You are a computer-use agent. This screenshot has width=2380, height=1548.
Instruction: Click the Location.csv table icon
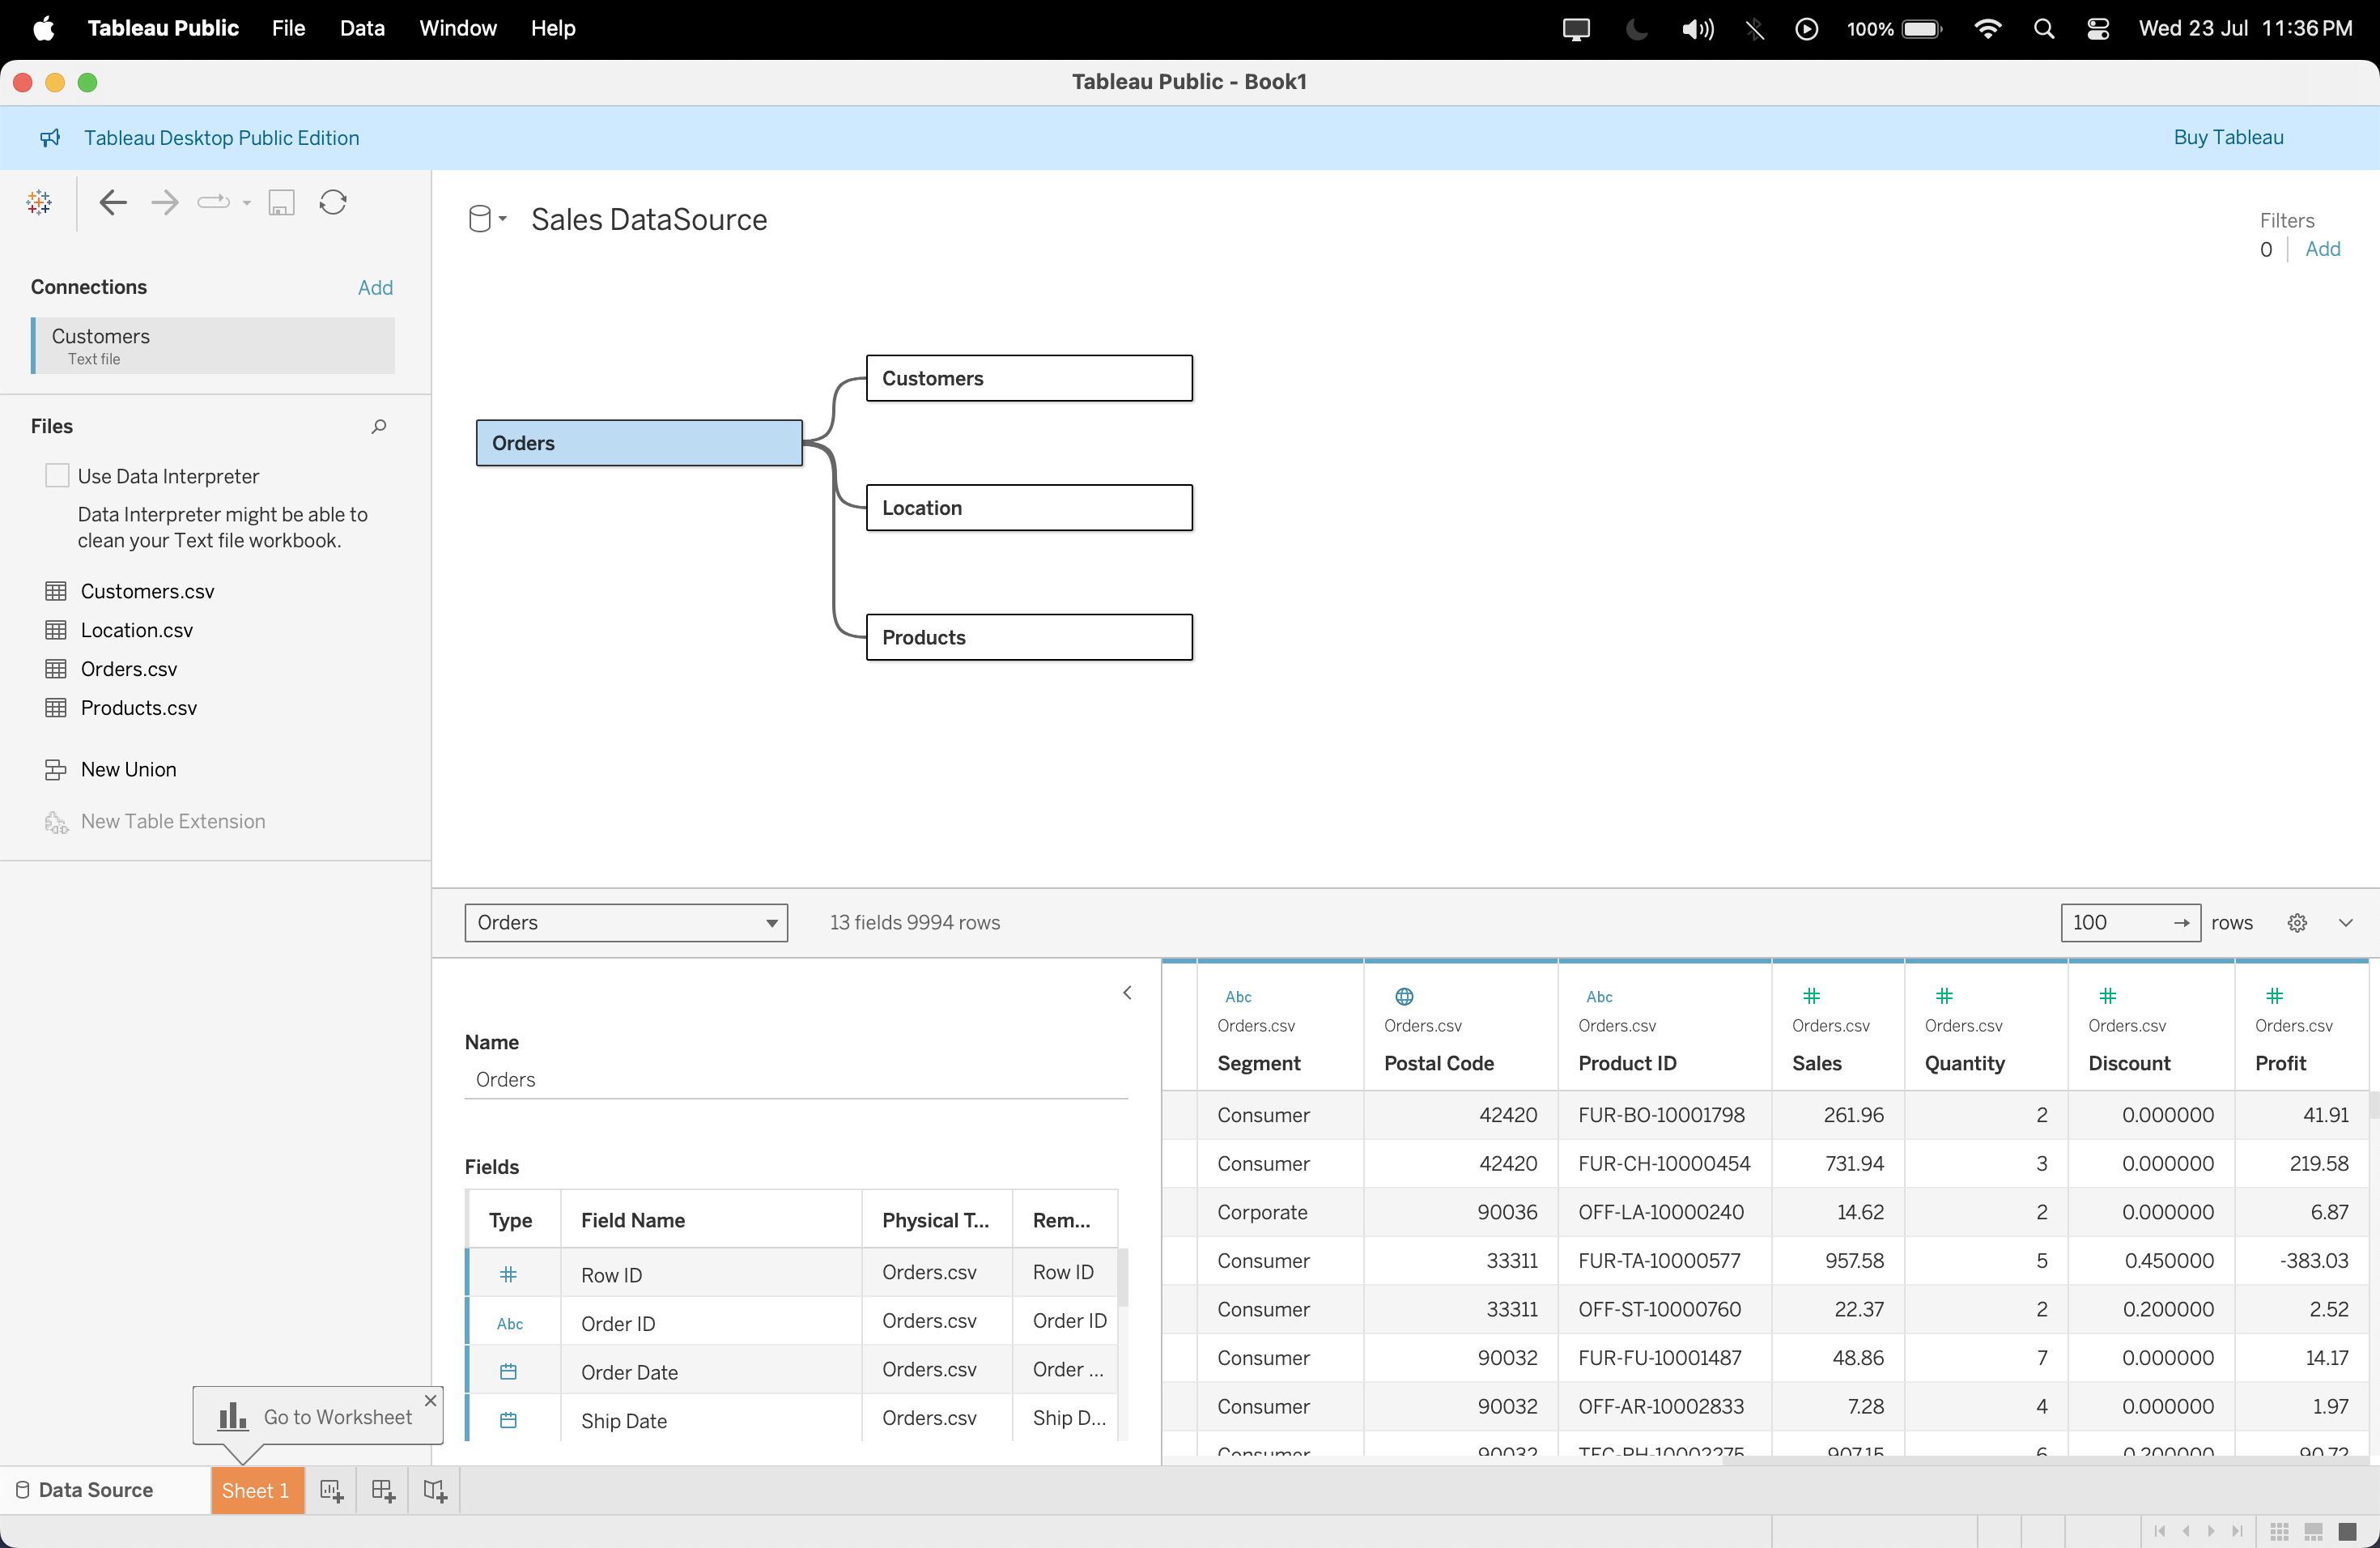(56, 630)
